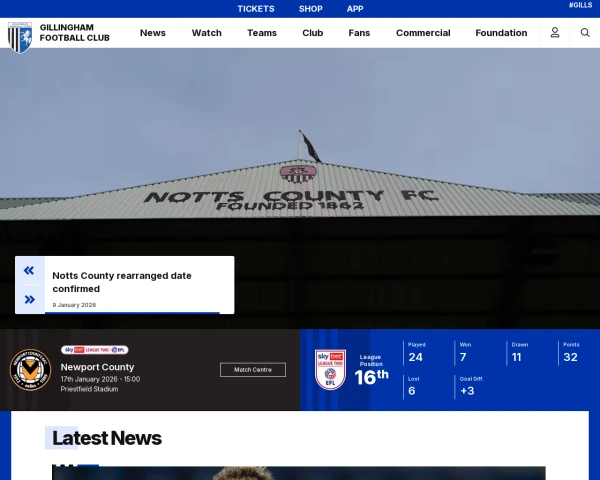Click the Latest News heading

[x=107, y=438]
